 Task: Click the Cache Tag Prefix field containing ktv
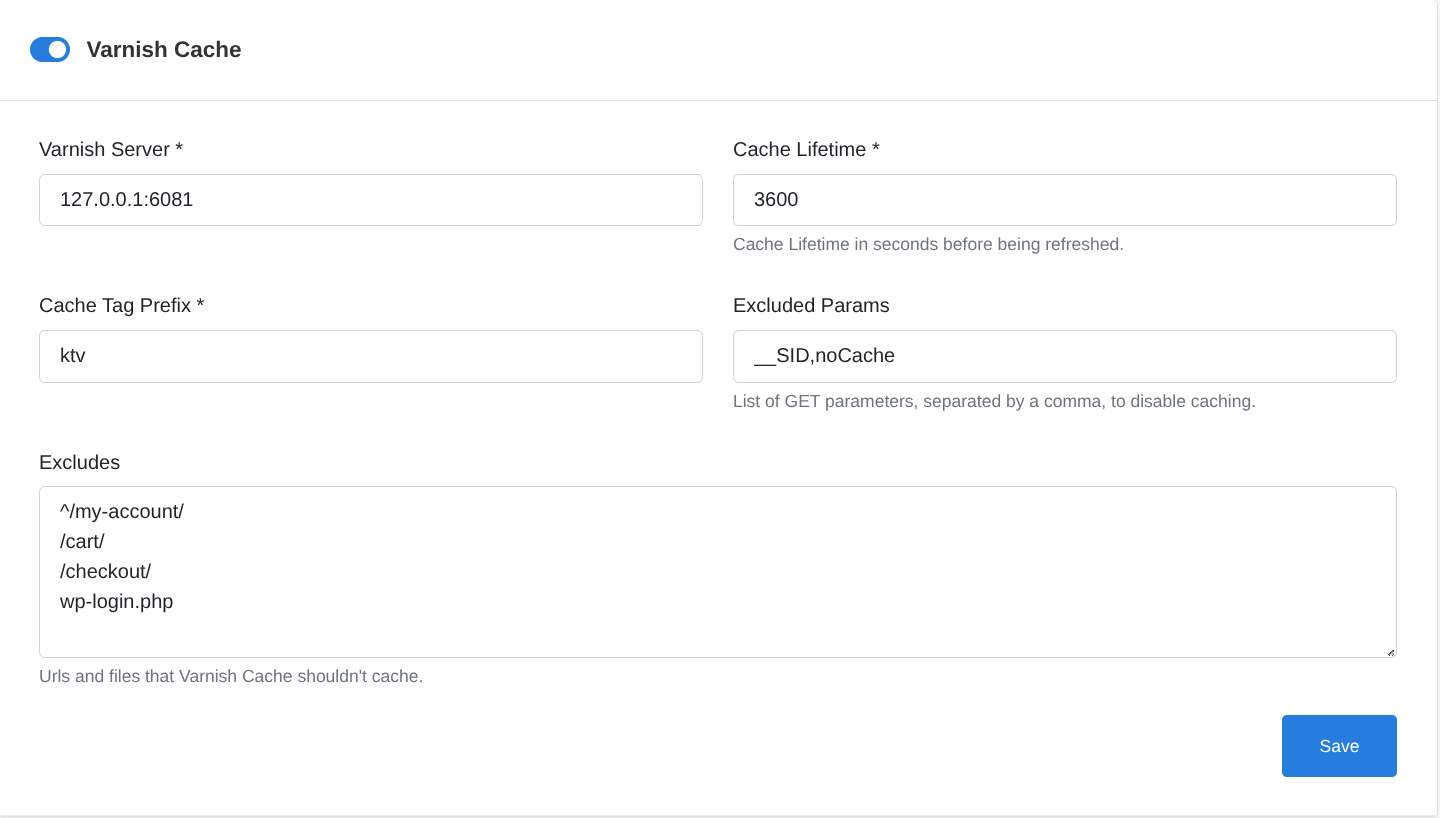(370, 356)
